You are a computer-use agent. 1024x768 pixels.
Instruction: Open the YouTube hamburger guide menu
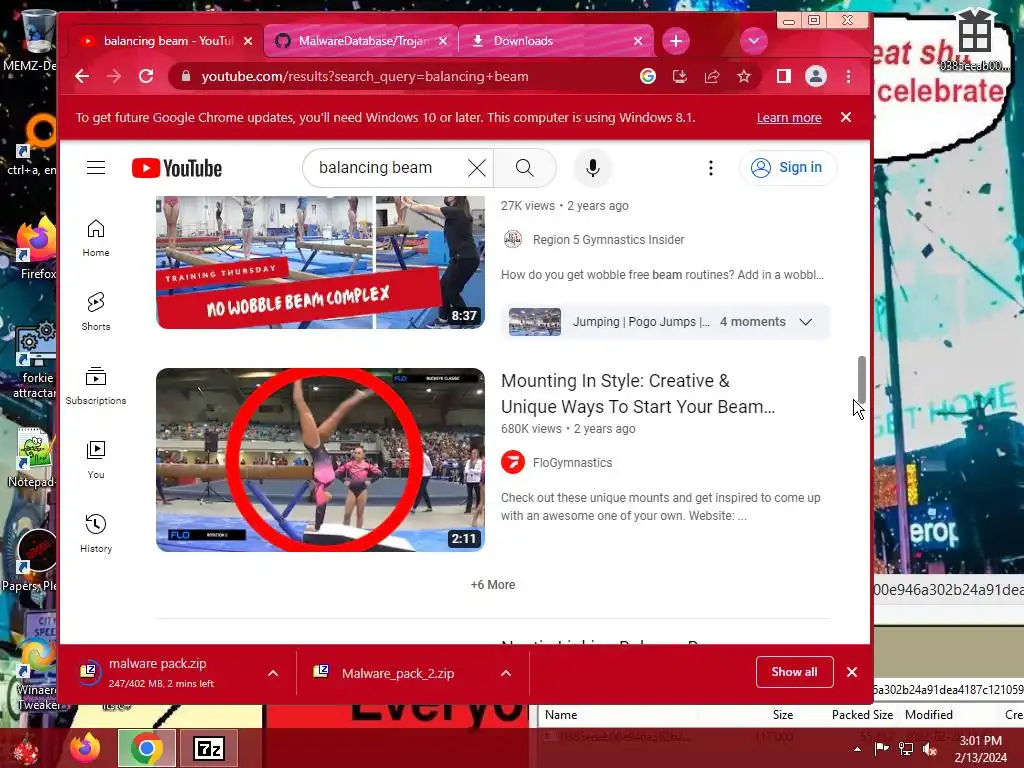click(96, 168)
